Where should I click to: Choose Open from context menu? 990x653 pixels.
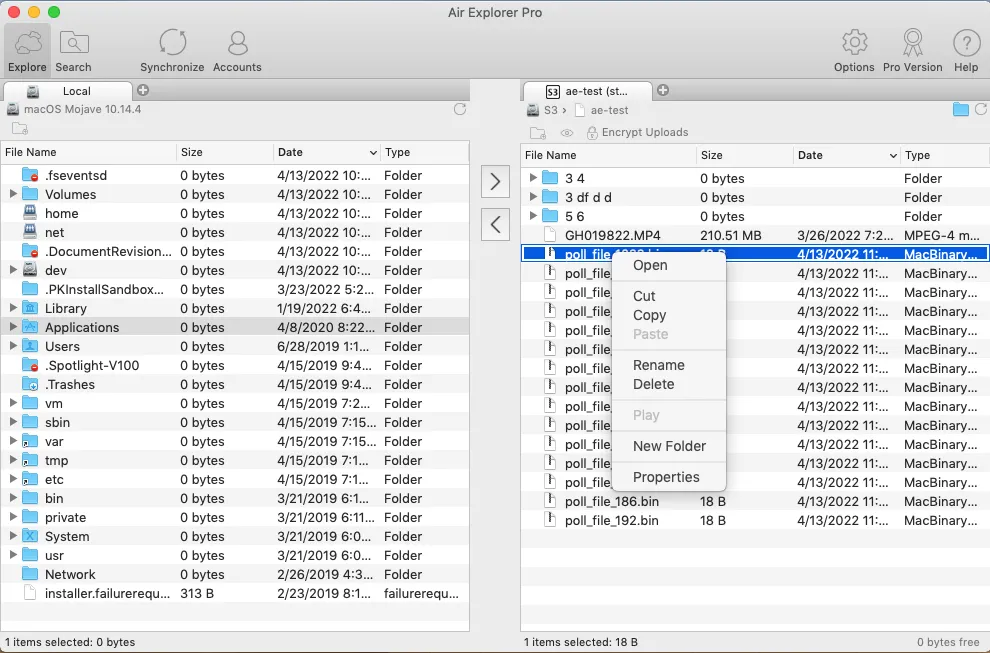click(669, 265)
